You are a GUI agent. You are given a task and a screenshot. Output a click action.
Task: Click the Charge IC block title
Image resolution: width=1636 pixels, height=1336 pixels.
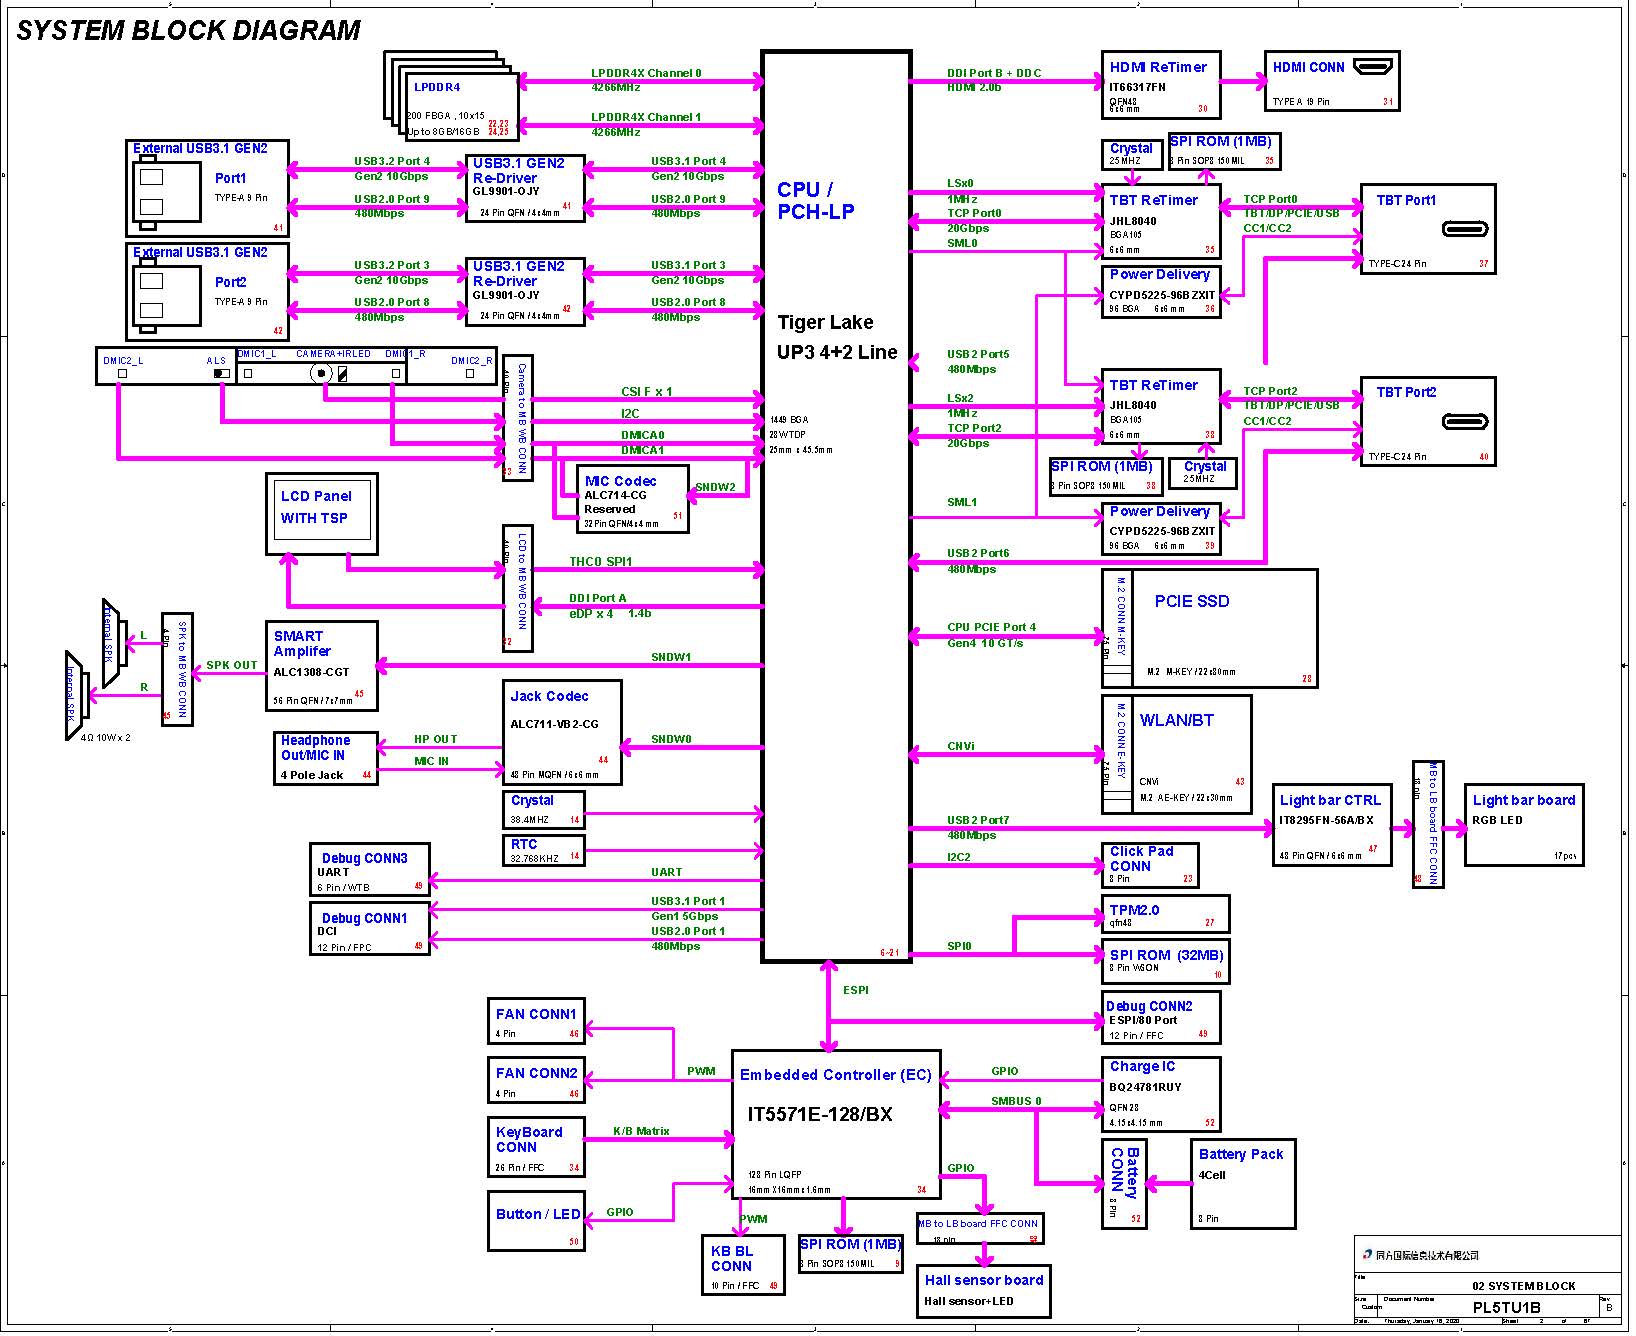tap(1142, 1066)
